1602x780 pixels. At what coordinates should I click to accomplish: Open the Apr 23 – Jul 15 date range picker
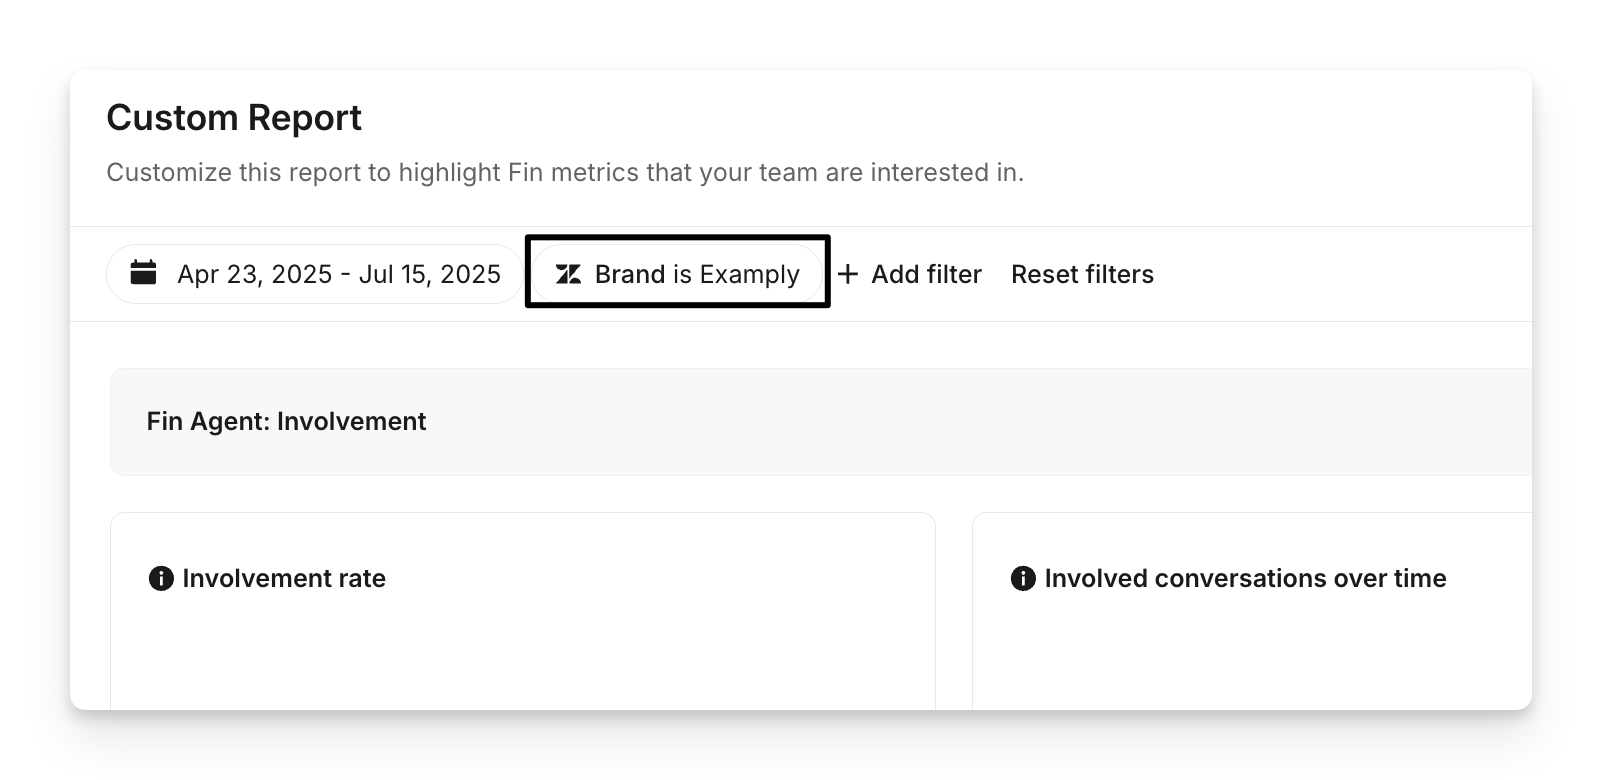315,274
